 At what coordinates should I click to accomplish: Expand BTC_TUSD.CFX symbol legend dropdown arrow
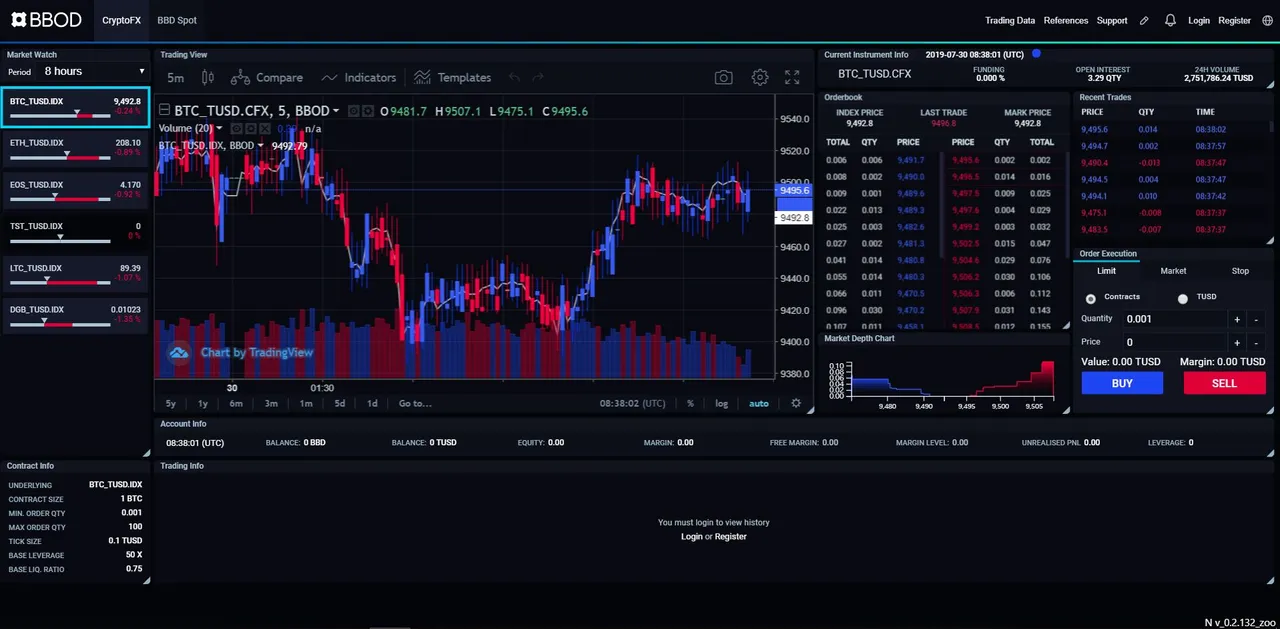coord(336,111)
